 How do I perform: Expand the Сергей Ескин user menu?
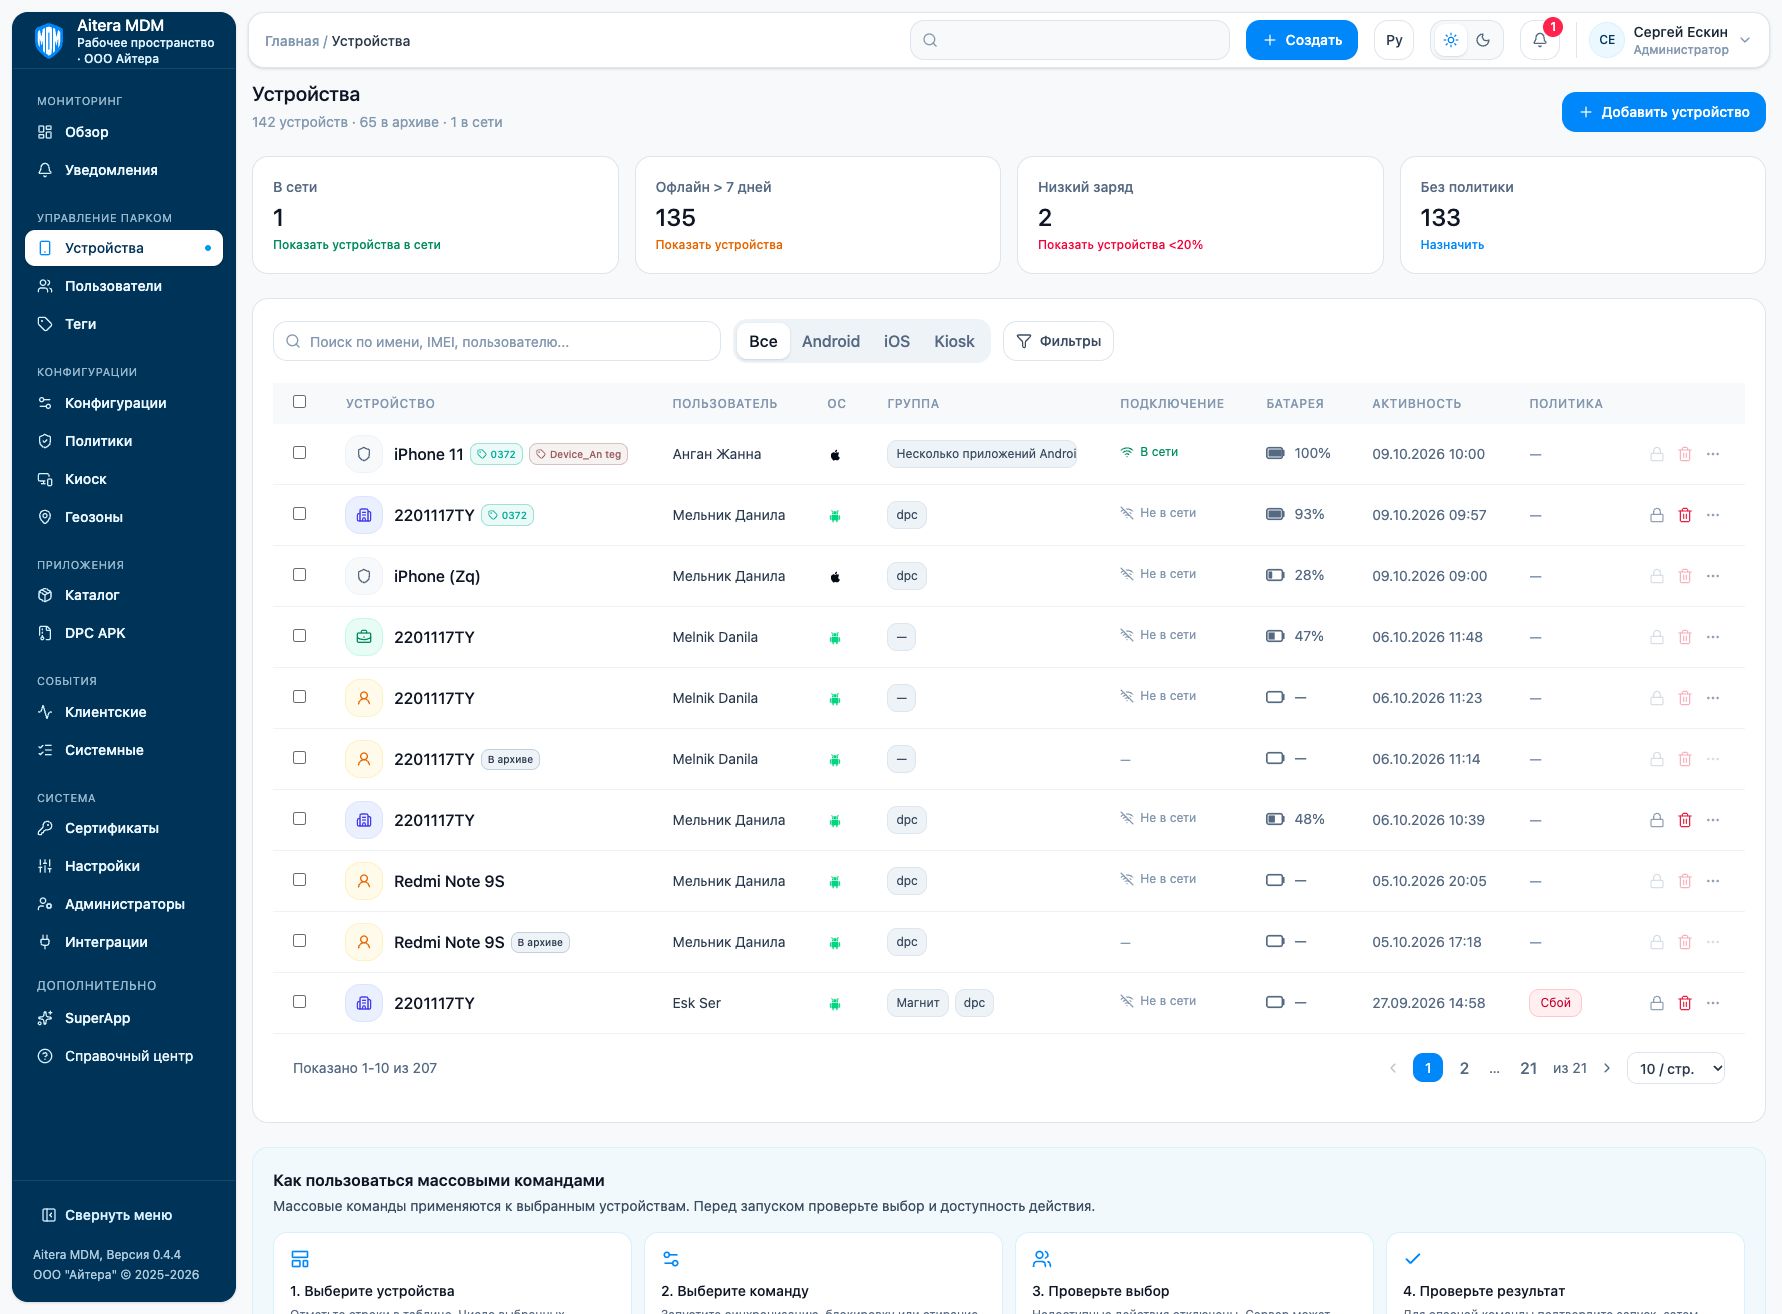pyautogui.click(x=1672, y=40)
